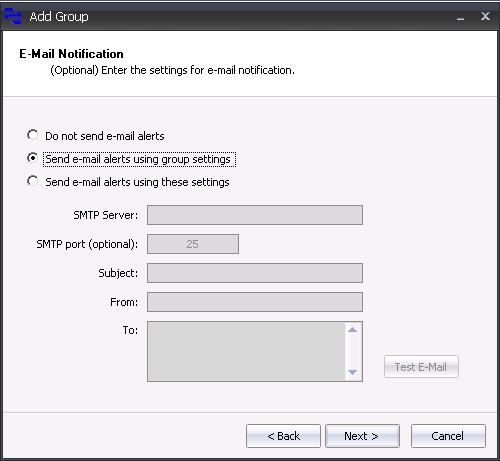Click inside the To recipients box
Image resolution: width=500 pixels, height=461 pixels.
[246, 351]
